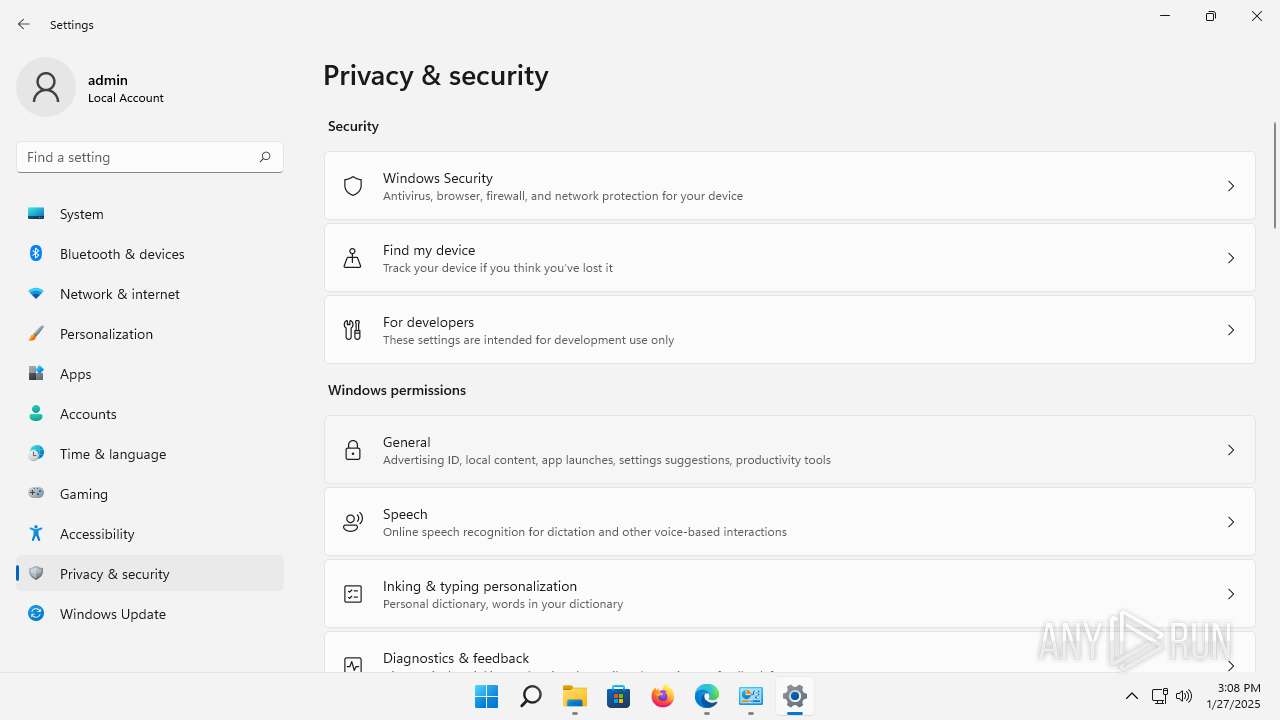Click the search magnifier in Find a setting
Screen dimensions: 1280x720
click(265, 157)
